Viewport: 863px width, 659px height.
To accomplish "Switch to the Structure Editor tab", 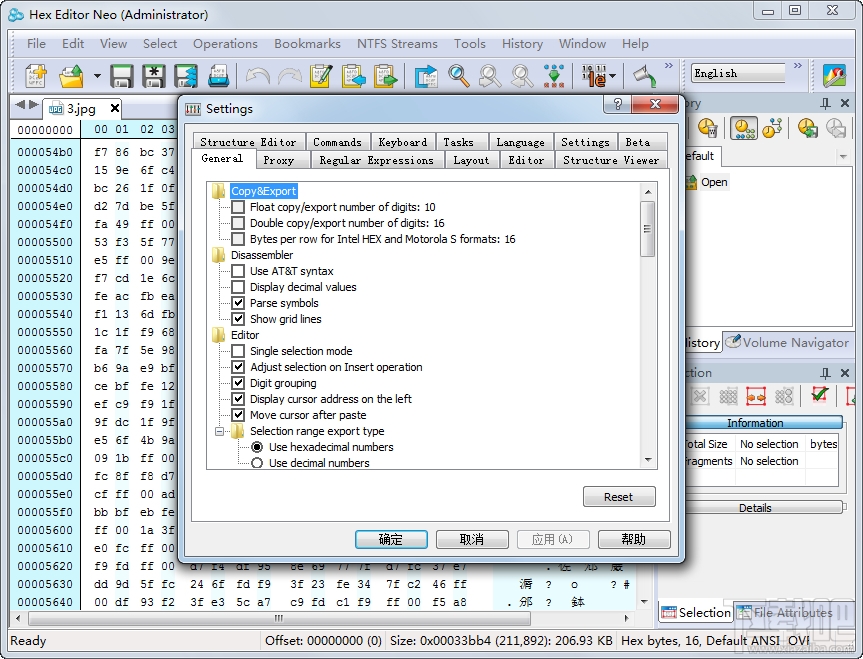I will click(x=248, y=142).
